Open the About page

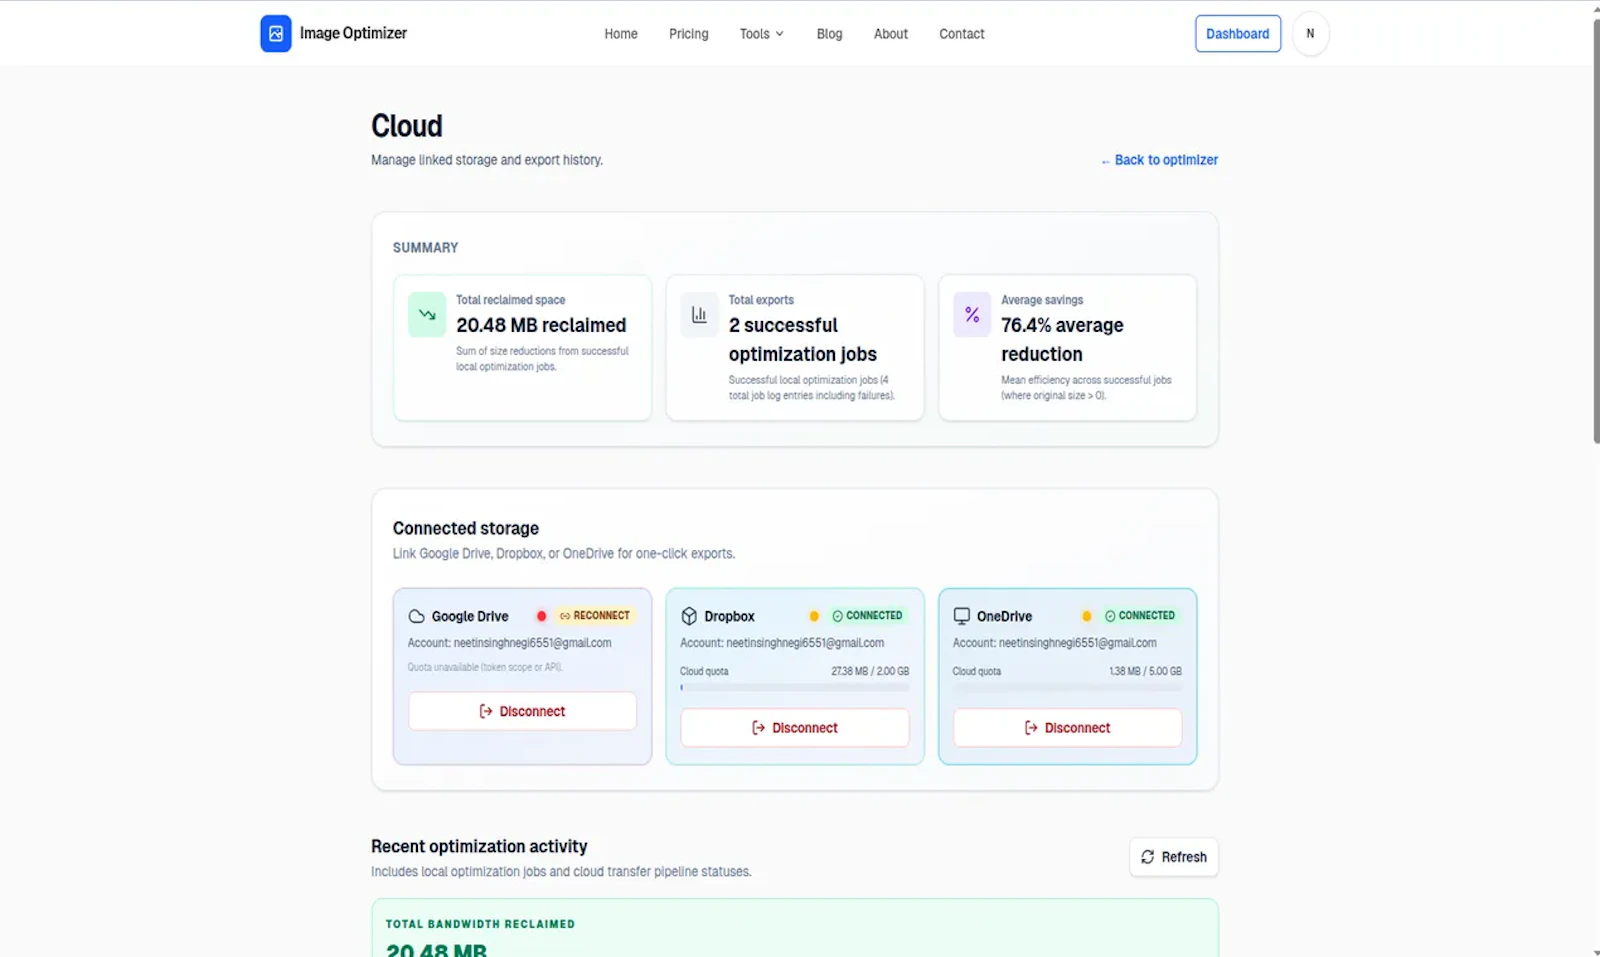tap(891, 34)
